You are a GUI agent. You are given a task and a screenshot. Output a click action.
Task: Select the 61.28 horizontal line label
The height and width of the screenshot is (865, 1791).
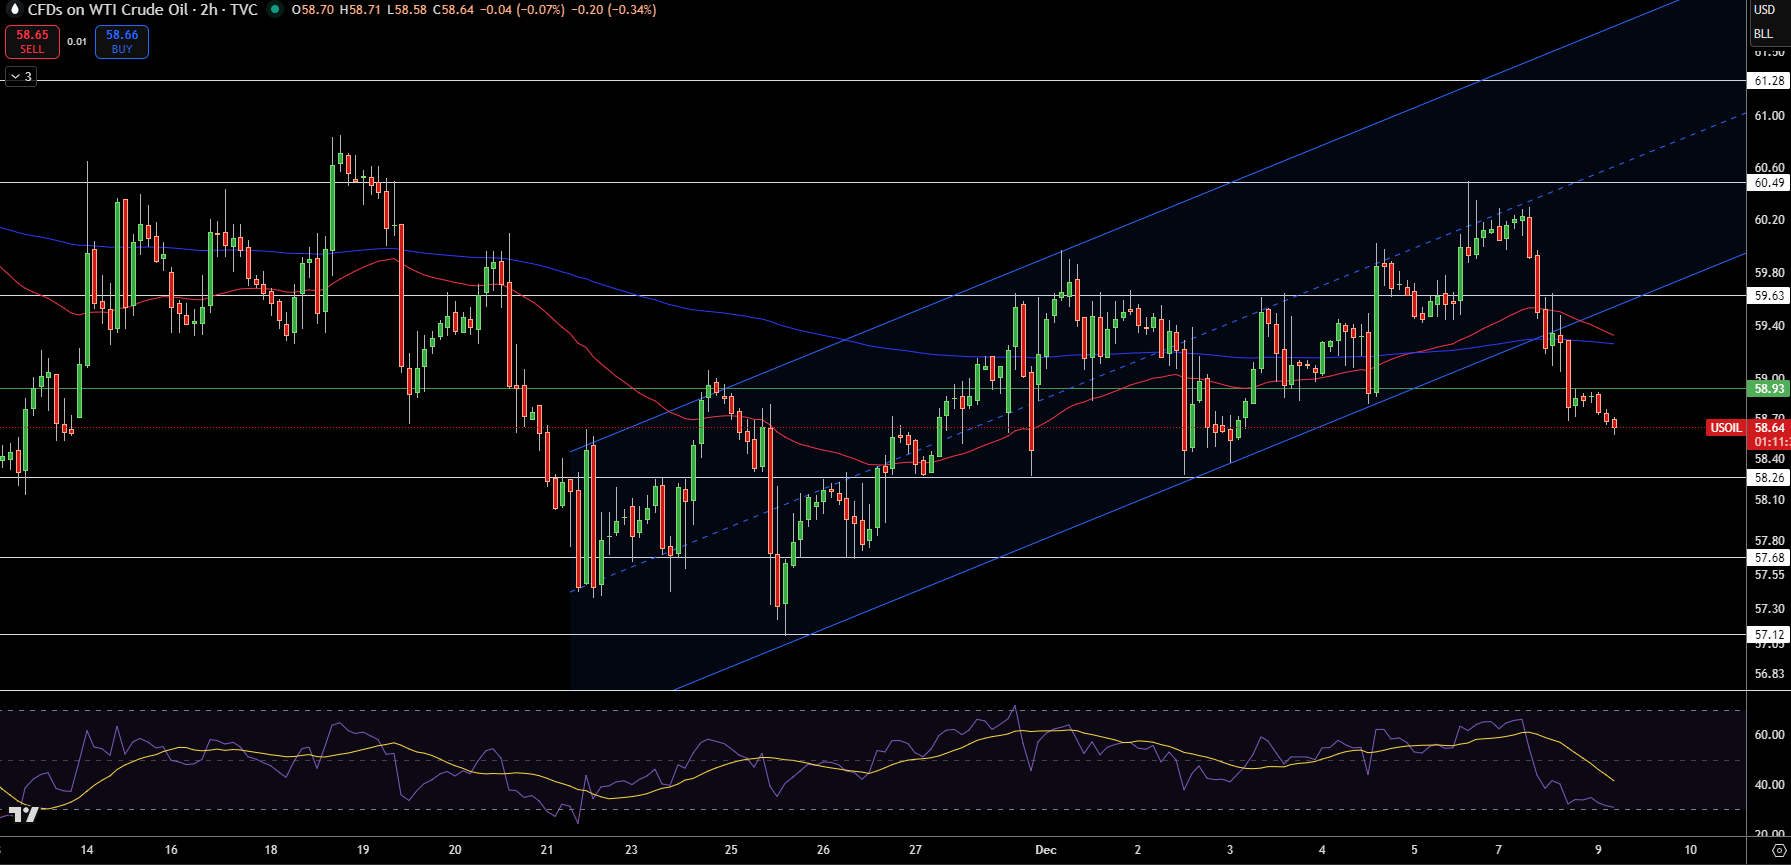[1769, 81]
